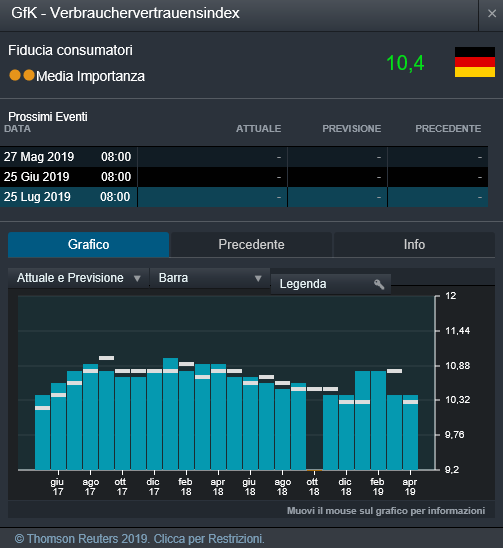This screenshot has height=548, width=503.
Task: Click the PRECEDENTE column header
Action: 448,129
